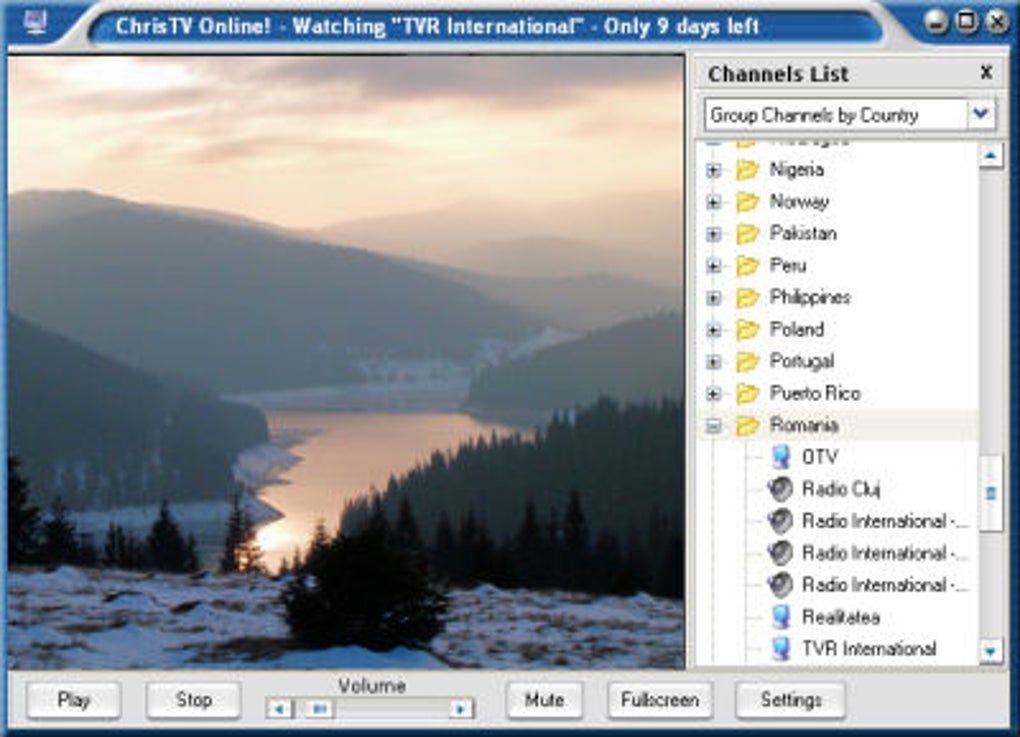Click the Philippines folder icon
The width and height of the screenshot is (1020, 737).
pyautogui.click(x=747, y=297)
